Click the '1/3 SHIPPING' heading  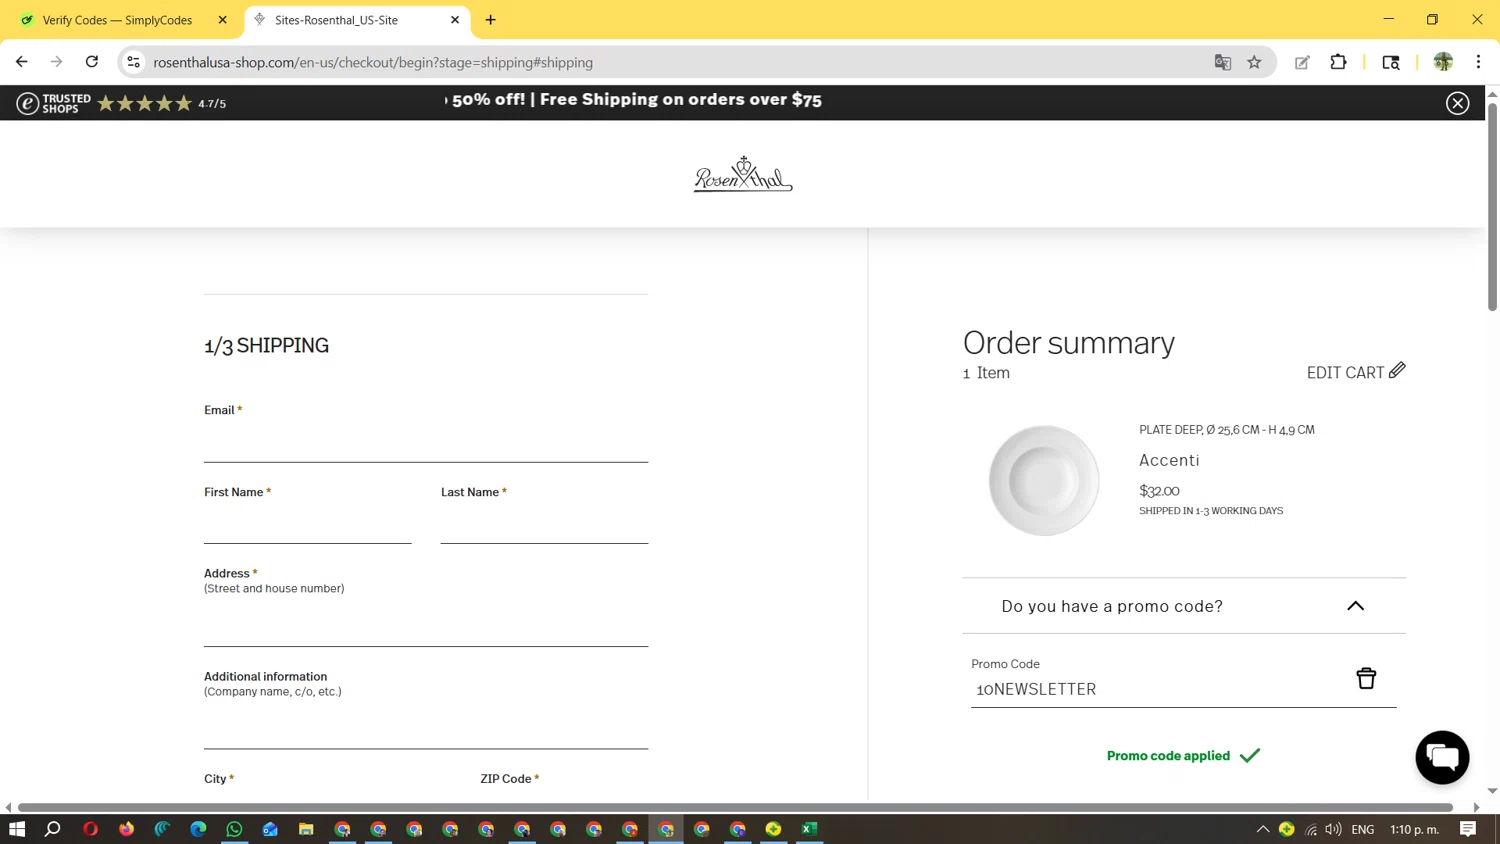[x=266, y=345]
